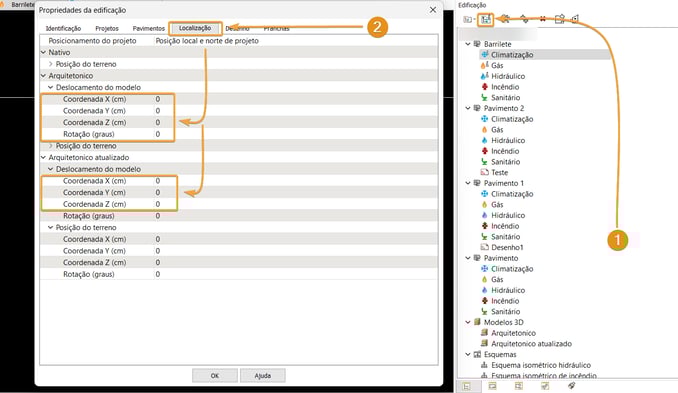Screen dimensions: 678x393
Task: Click the last icon in the Edificação toolbar
Action: click(575, 19)
